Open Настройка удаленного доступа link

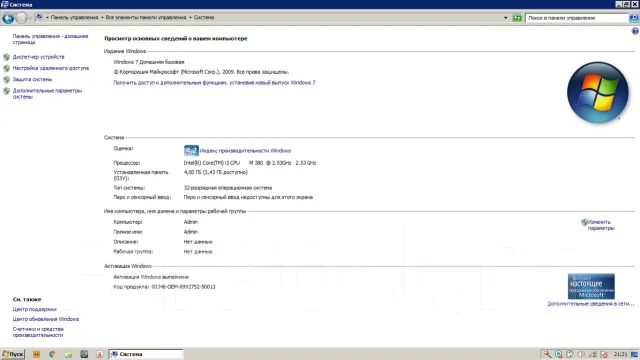(51, 68)
